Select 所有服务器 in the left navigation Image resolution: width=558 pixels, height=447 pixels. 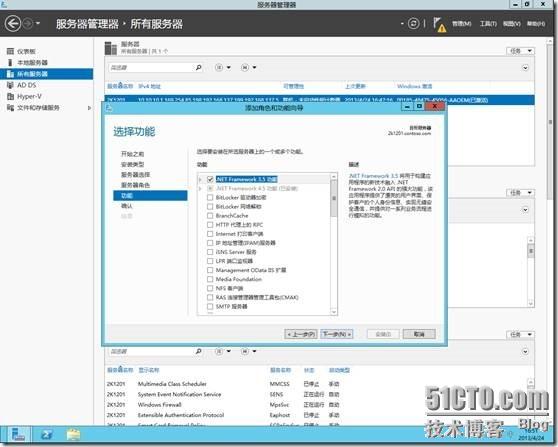coord(46,74)
